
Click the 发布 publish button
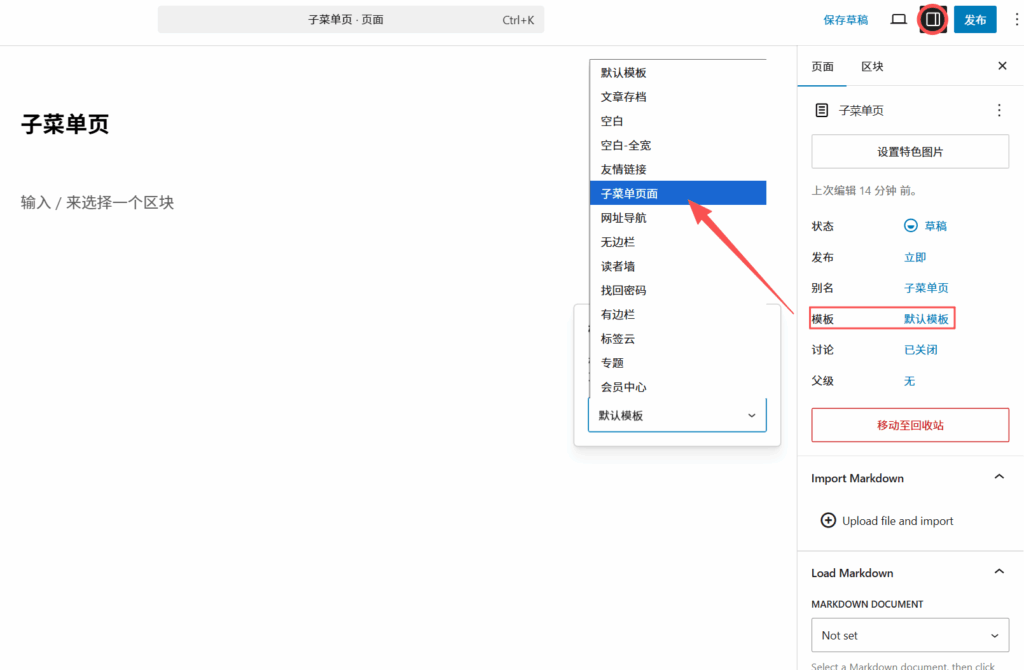[974, 19]
